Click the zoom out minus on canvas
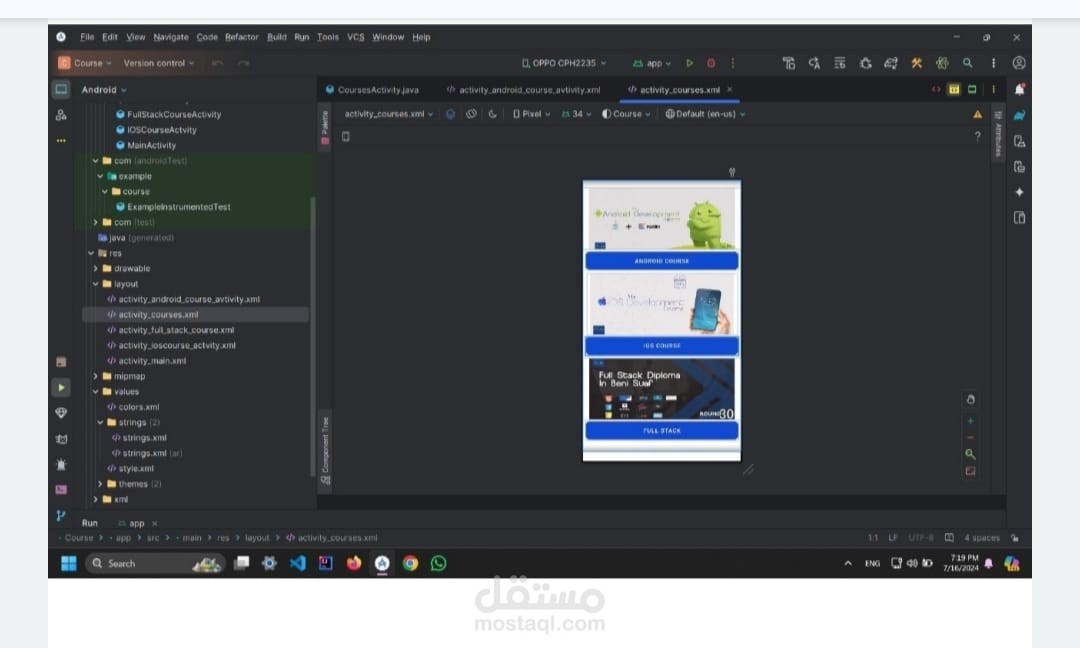Screen dimensions: 1080x648 click(970, 437)
